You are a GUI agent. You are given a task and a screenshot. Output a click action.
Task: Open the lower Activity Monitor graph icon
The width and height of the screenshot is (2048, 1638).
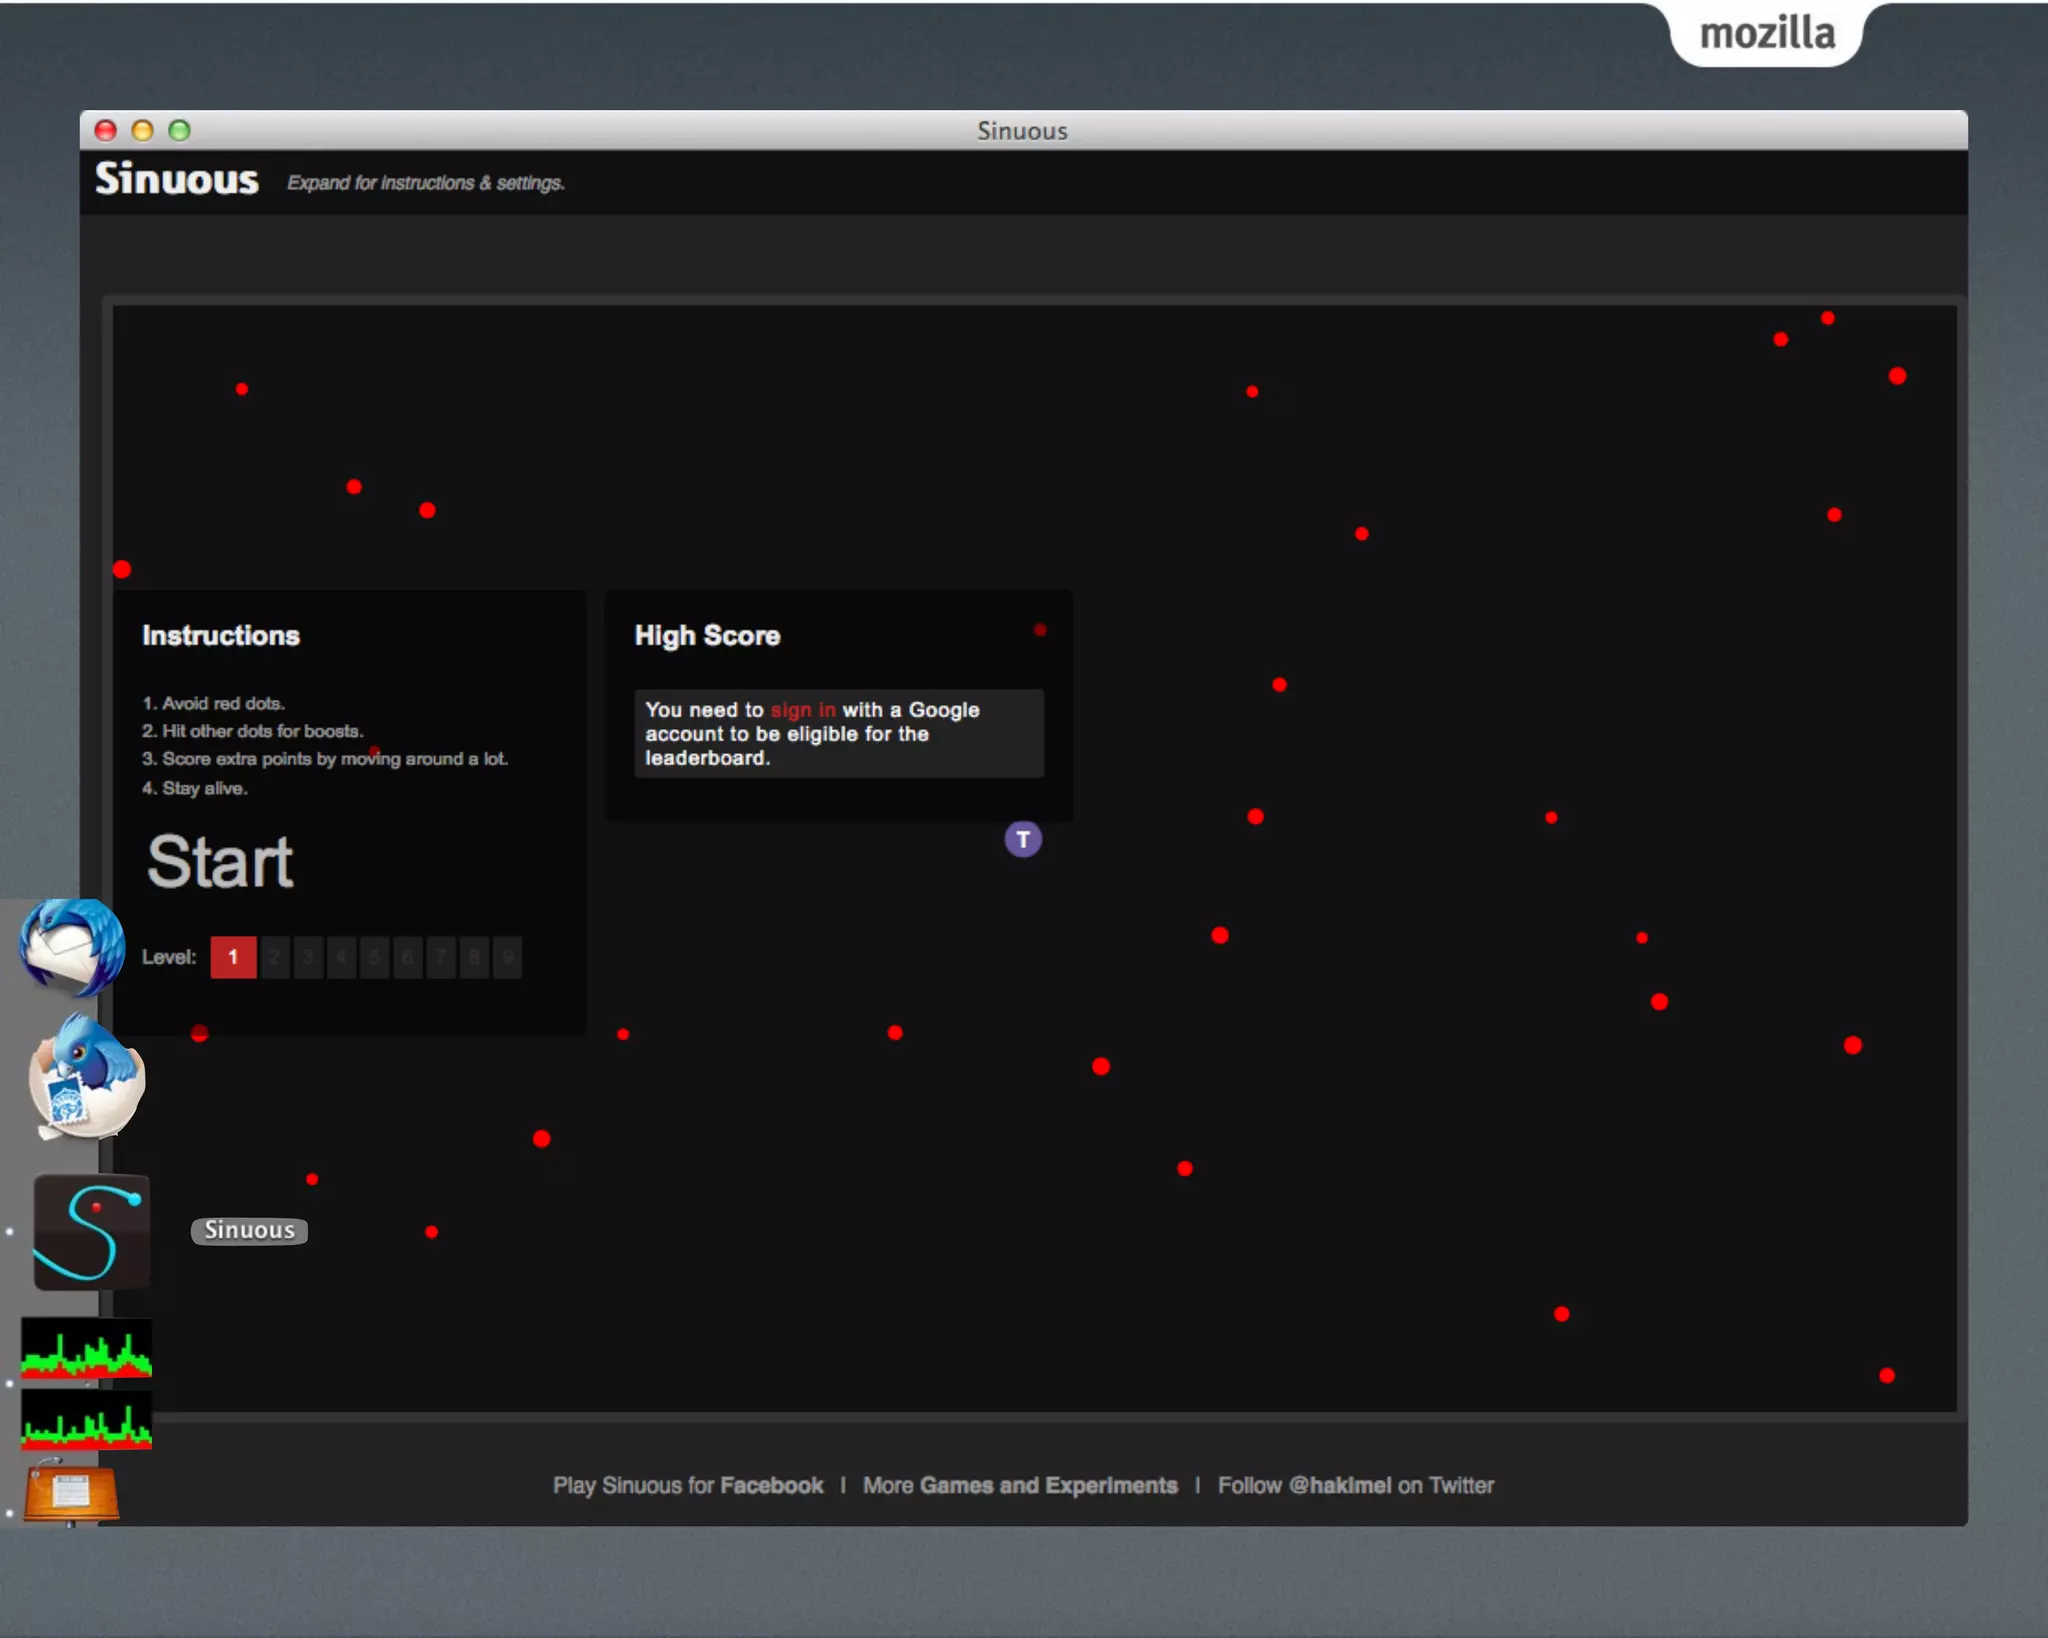pos(86,1419)
